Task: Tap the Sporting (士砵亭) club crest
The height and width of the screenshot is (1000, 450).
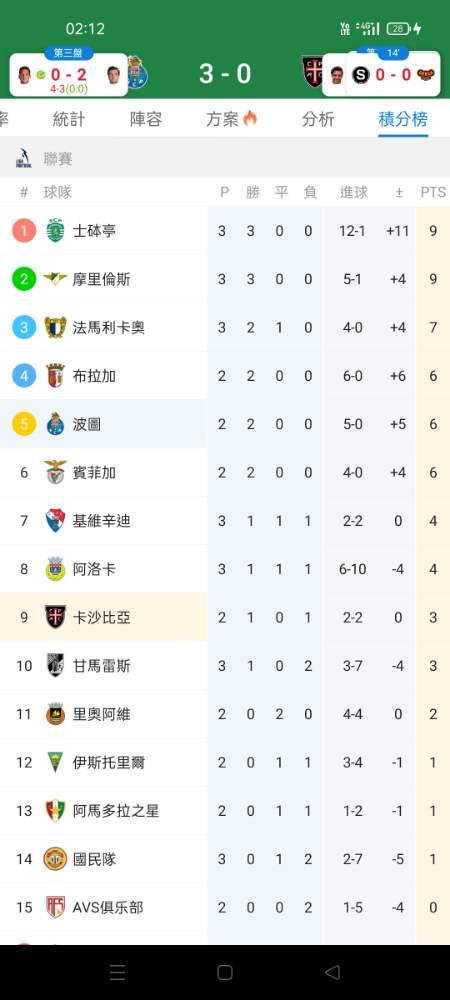Action: [x=55, y=230]
